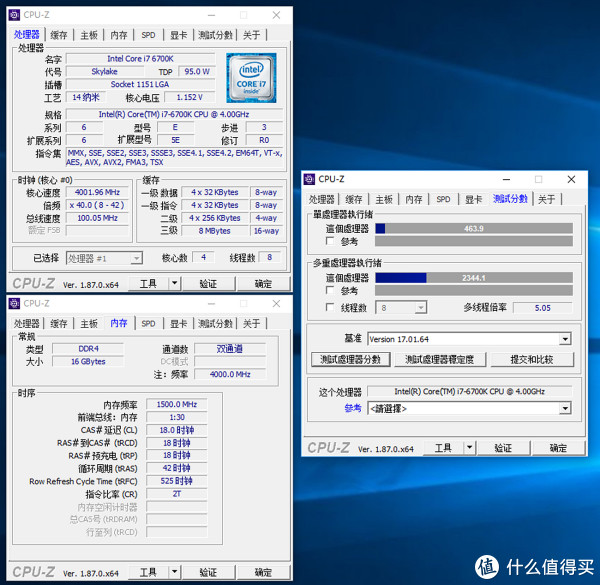The width and height of the screenshot is (600, 585).
Task: Click 工具 button in benchmark window
Action: [x=443, y=448]
